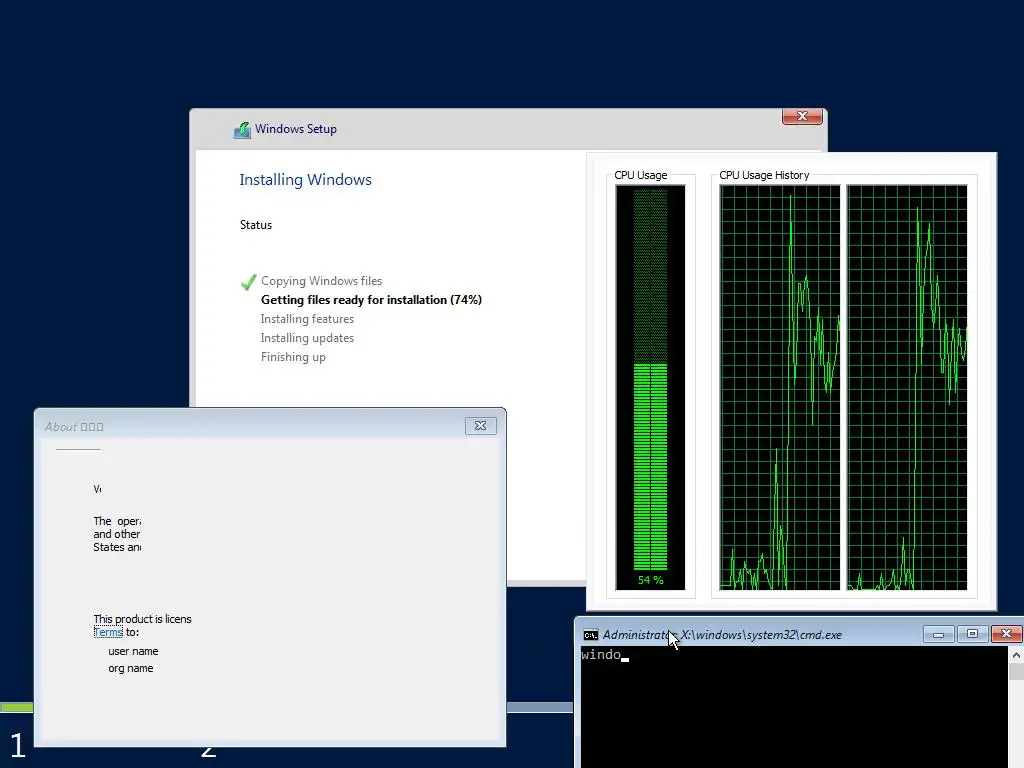1024x768 pixels.
Task: Click the cmd.exe title bar text
Action: tap(722, 635)
